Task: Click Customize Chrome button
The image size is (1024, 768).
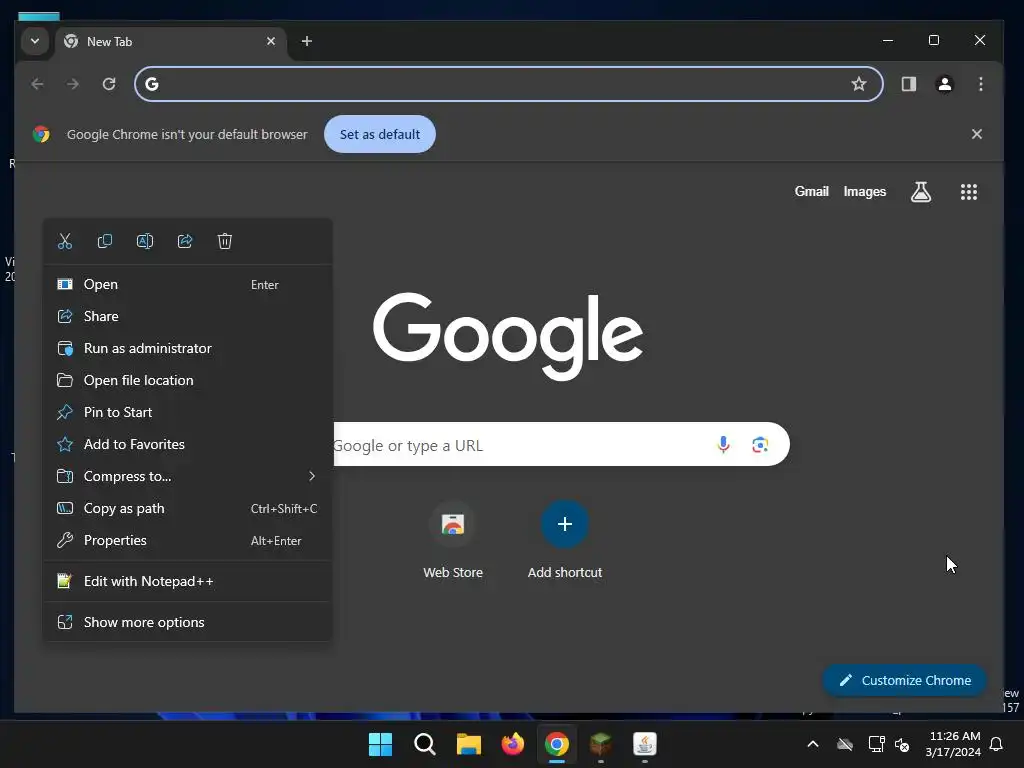Action: coord(904,680)
